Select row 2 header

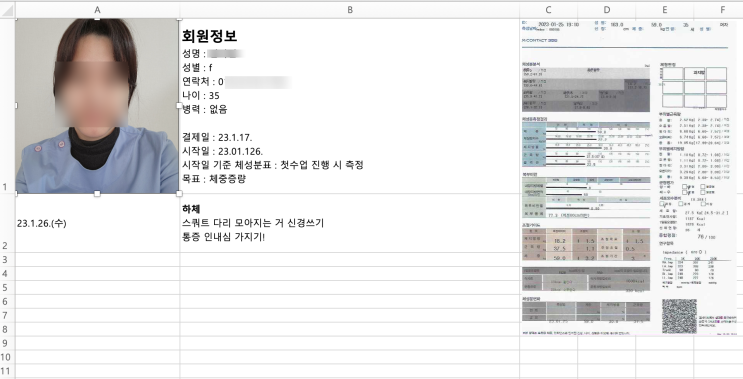pos(7,223)
